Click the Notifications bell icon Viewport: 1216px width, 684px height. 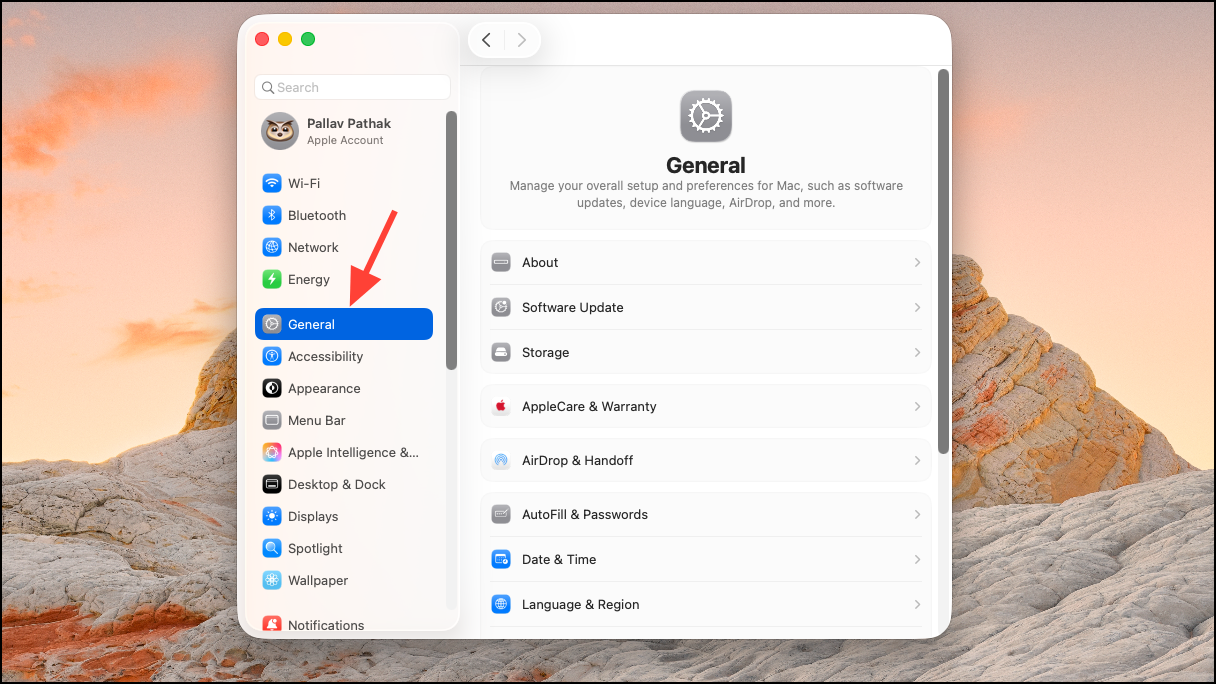(x=272, y=624)
